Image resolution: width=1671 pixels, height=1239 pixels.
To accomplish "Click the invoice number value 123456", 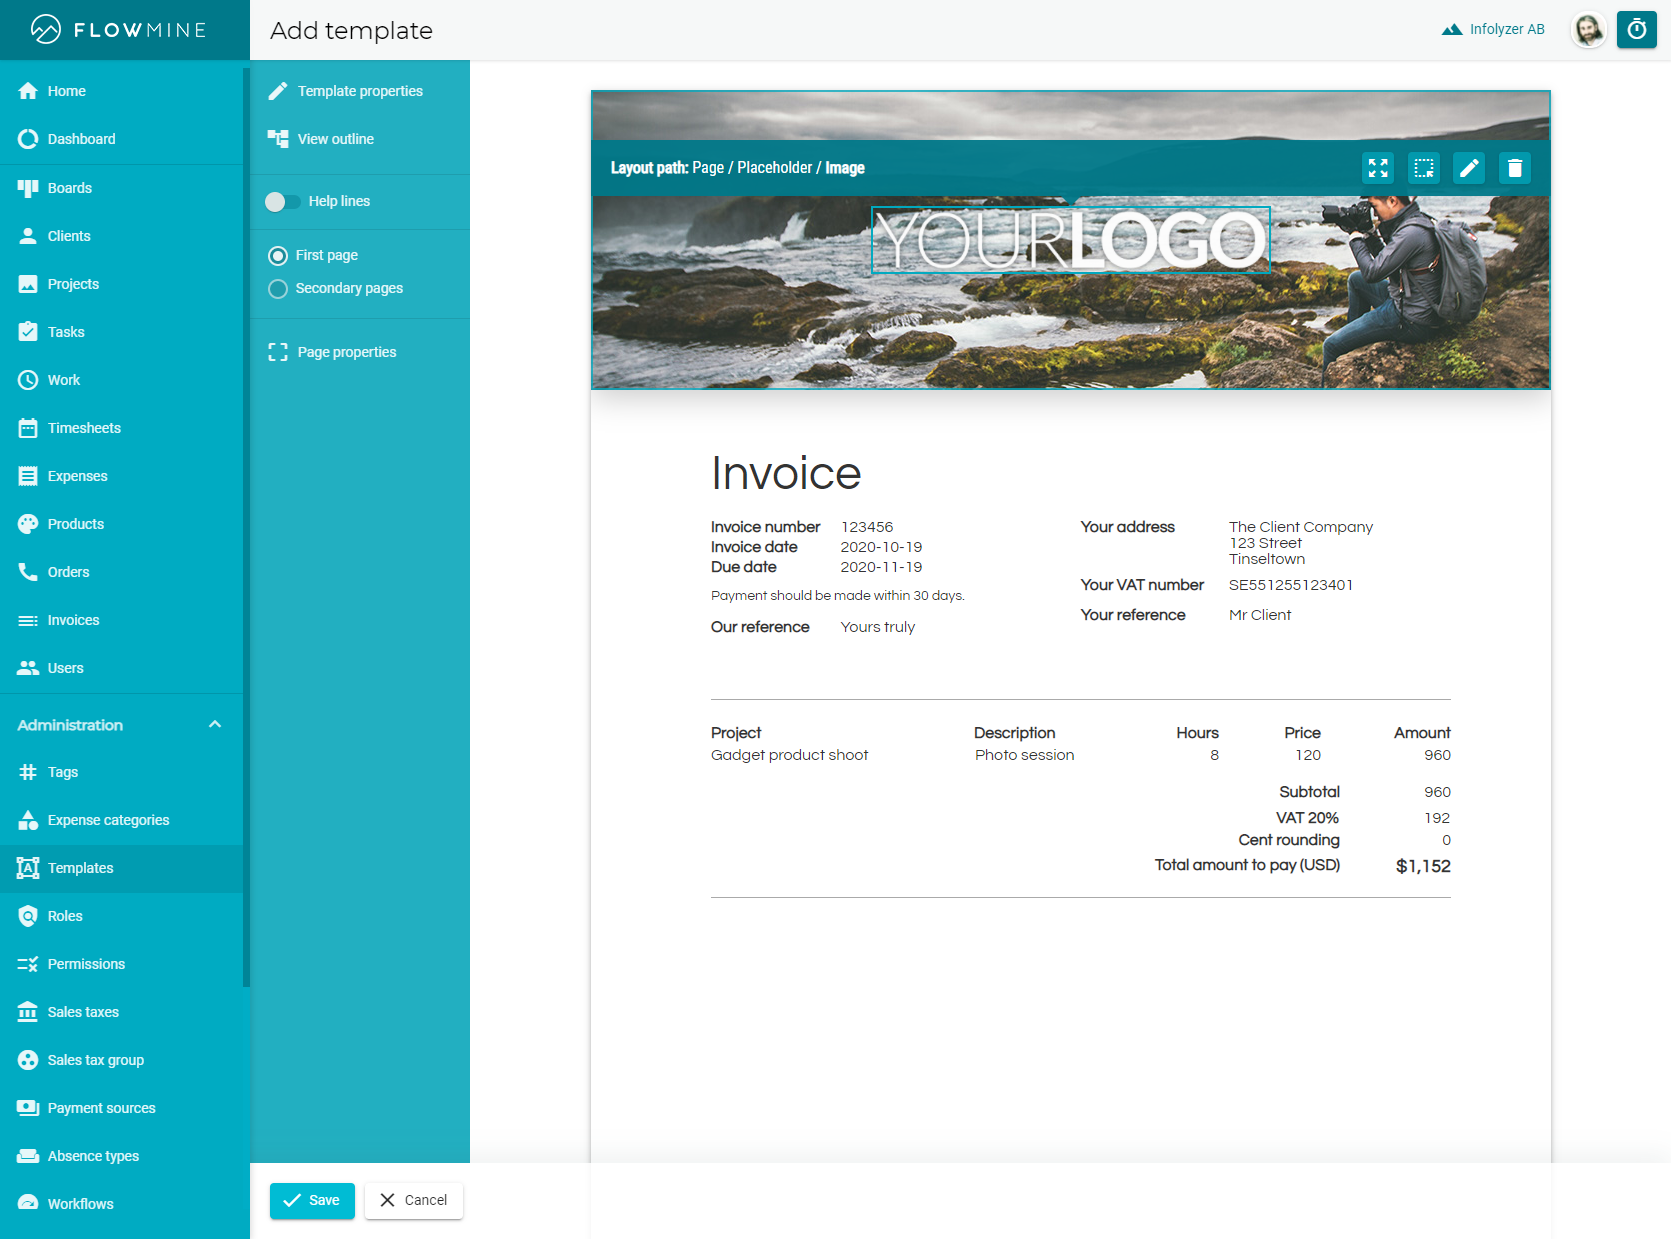I will tap(867, 527).
